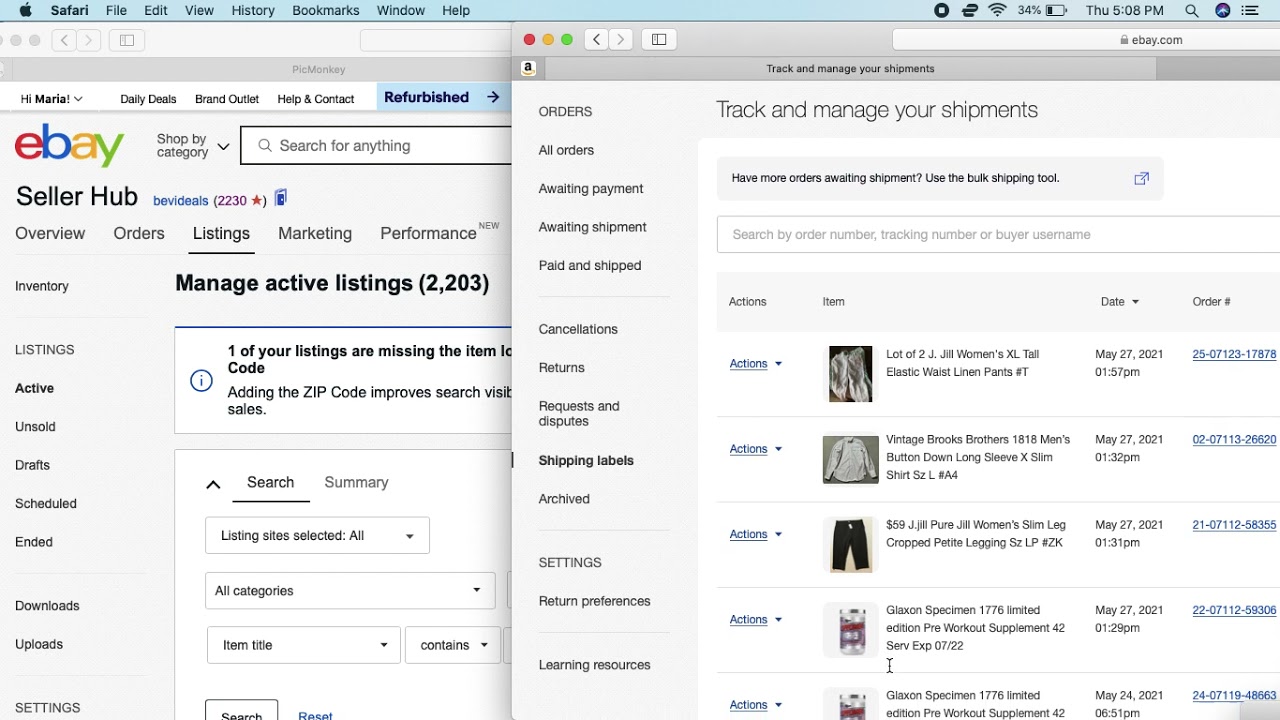Toggle sidebar in front Safari window
Viewport: 1280px width, 720px height.
click(x=659, y=39)
